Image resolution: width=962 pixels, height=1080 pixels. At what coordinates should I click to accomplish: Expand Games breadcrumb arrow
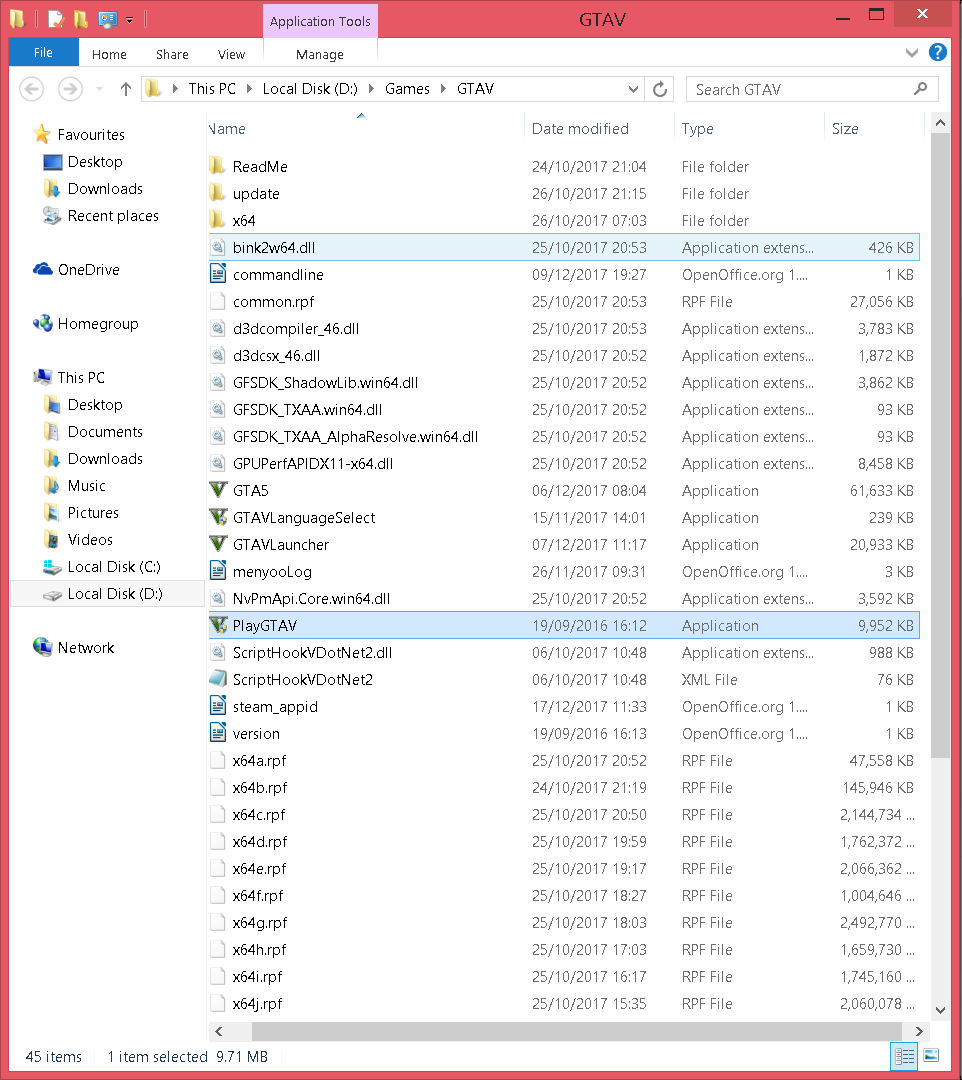tap(443, 89)
